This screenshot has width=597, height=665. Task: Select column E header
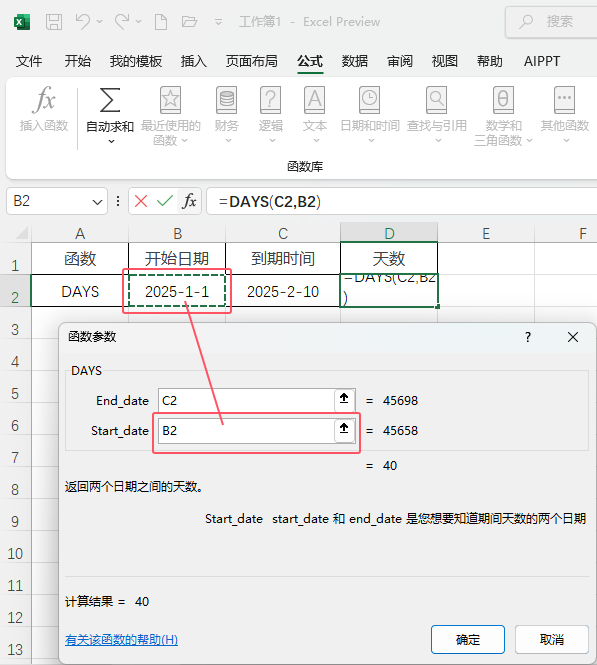point(486,233)
